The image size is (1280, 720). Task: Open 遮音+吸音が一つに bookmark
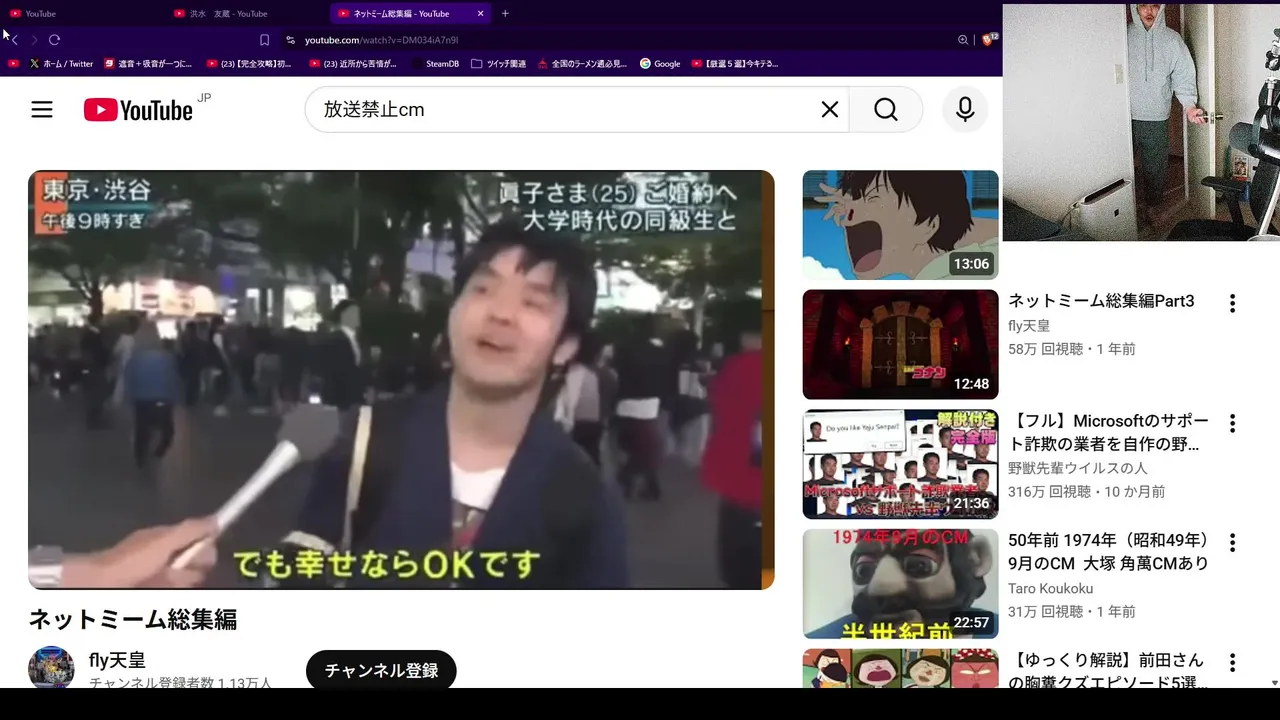click(x=148, y=63)
